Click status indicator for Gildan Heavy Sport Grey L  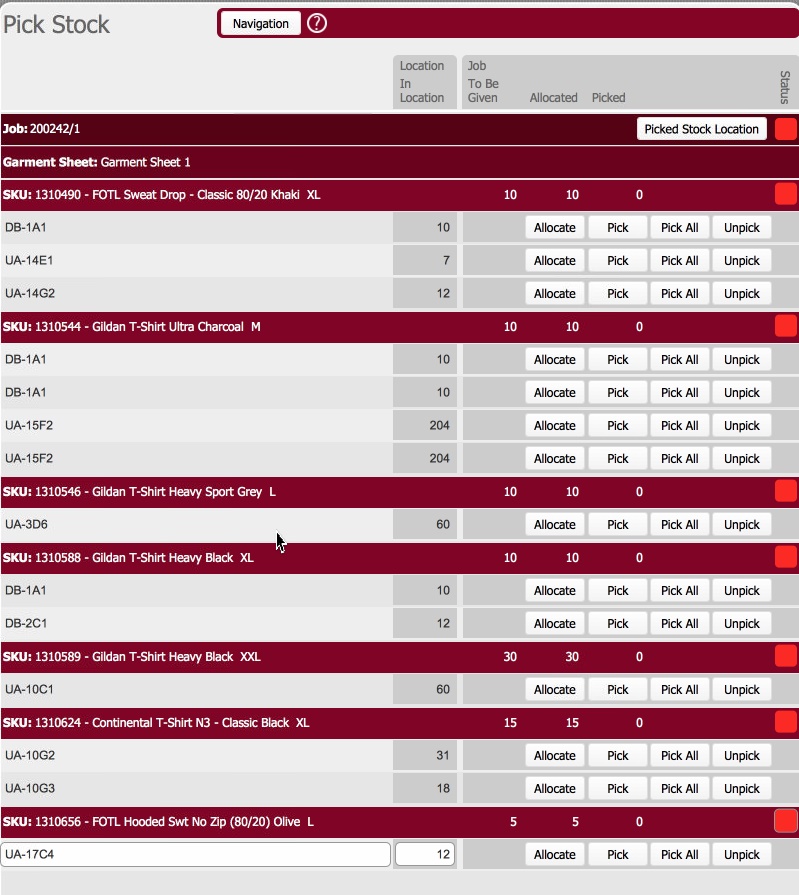coord(785,491)
